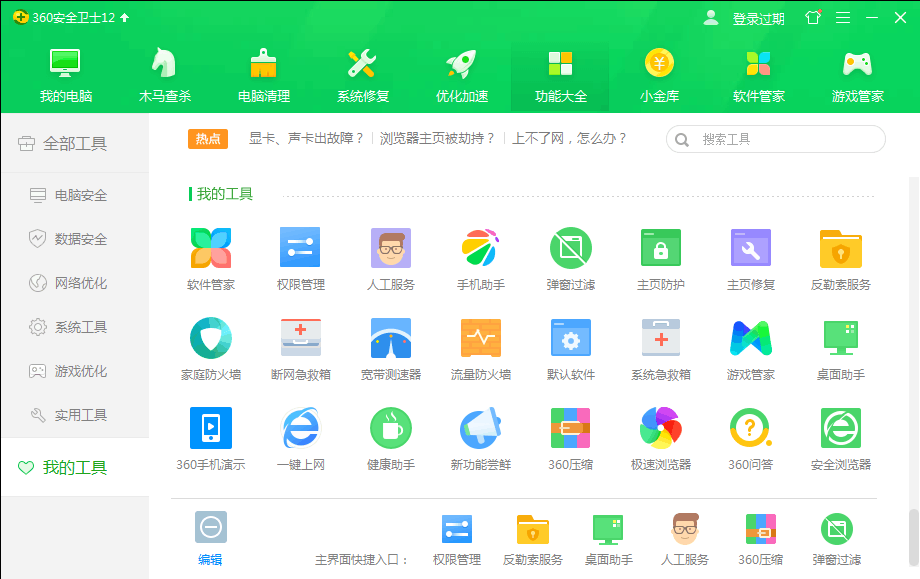
Task: Open 默认软件 settings tool
Action: tap(571, 338)
